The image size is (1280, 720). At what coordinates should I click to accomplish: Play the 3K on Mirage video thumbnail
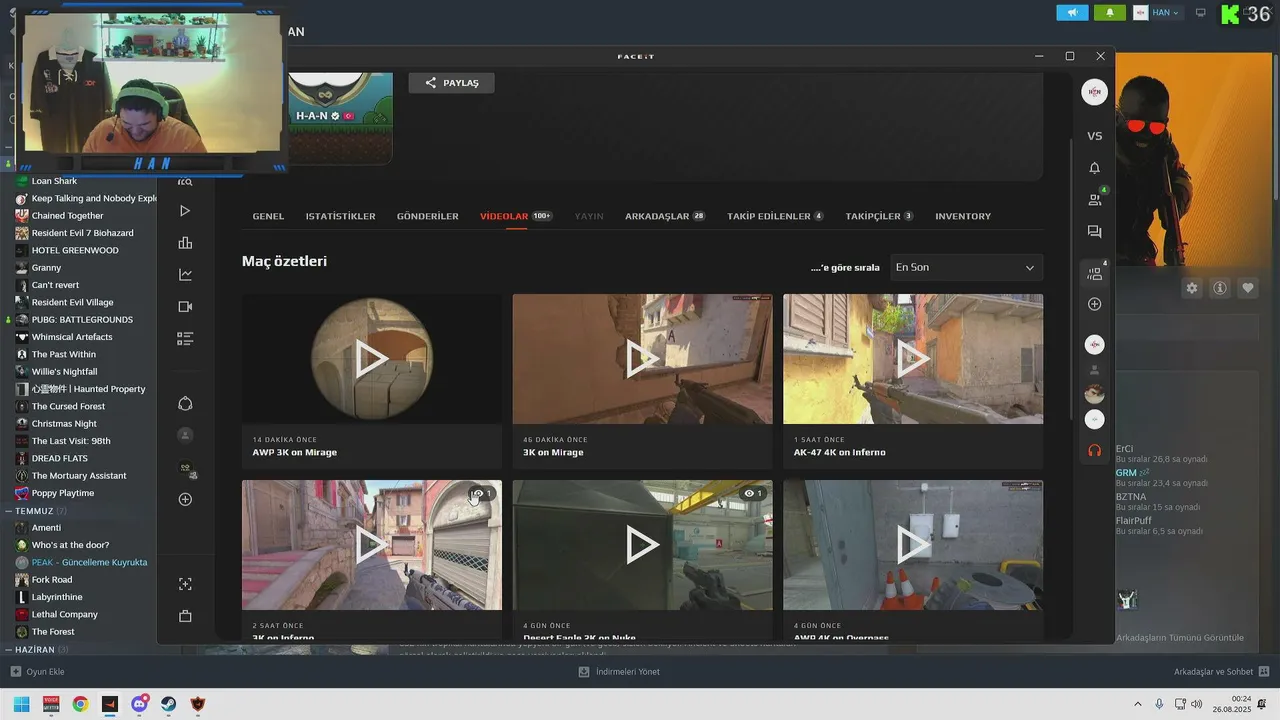(642, 359)
